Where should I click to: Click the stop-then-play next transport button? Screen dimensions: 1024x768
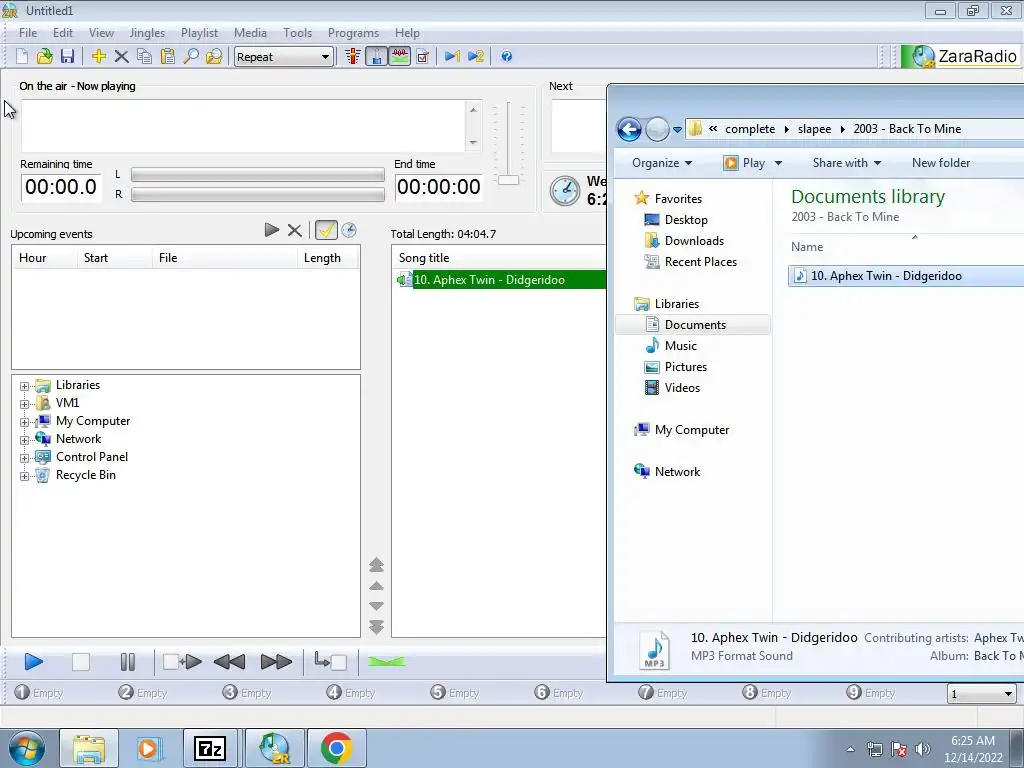[x=182, y=662]
